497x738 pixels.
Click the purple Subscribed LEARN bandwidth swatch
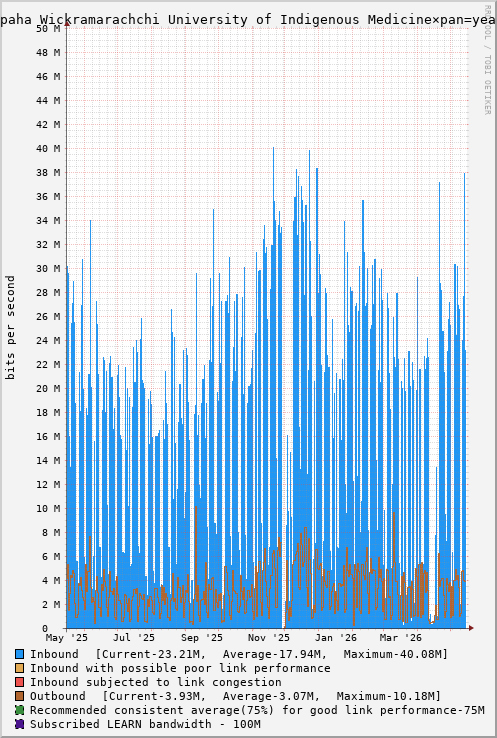[19, 724]
